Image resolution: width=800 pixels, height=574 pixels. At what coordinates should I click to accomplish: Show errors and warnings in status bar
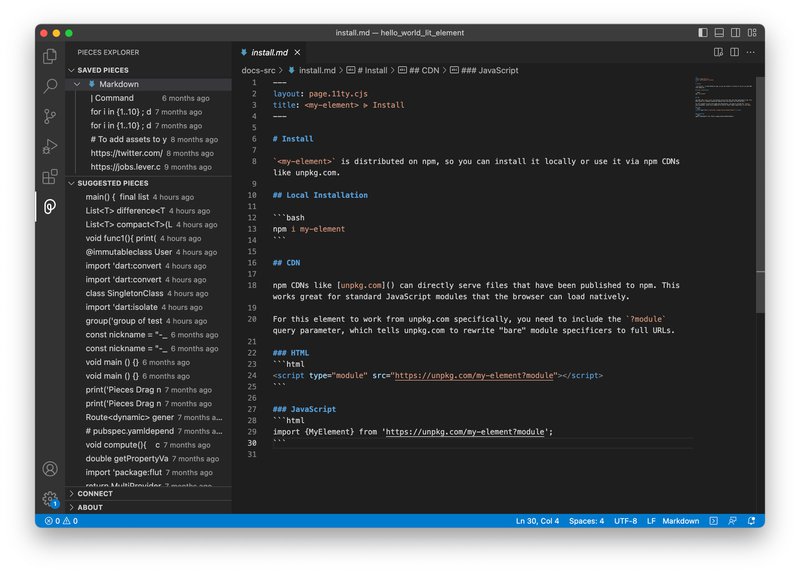tap(61, 521)
